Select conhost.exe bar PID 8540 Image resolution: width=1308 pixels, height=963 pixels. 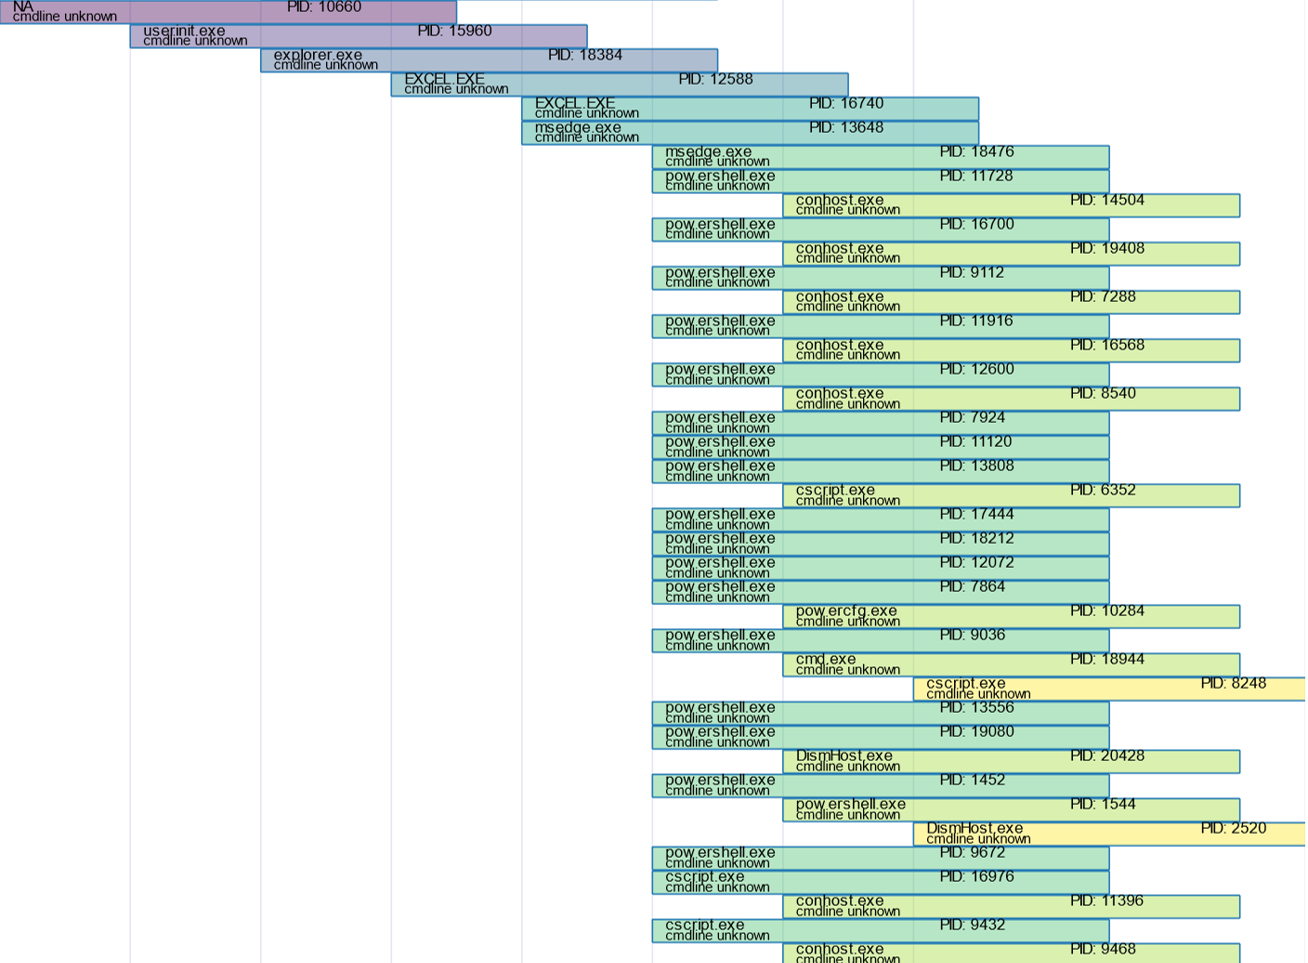click(1011, 399)
